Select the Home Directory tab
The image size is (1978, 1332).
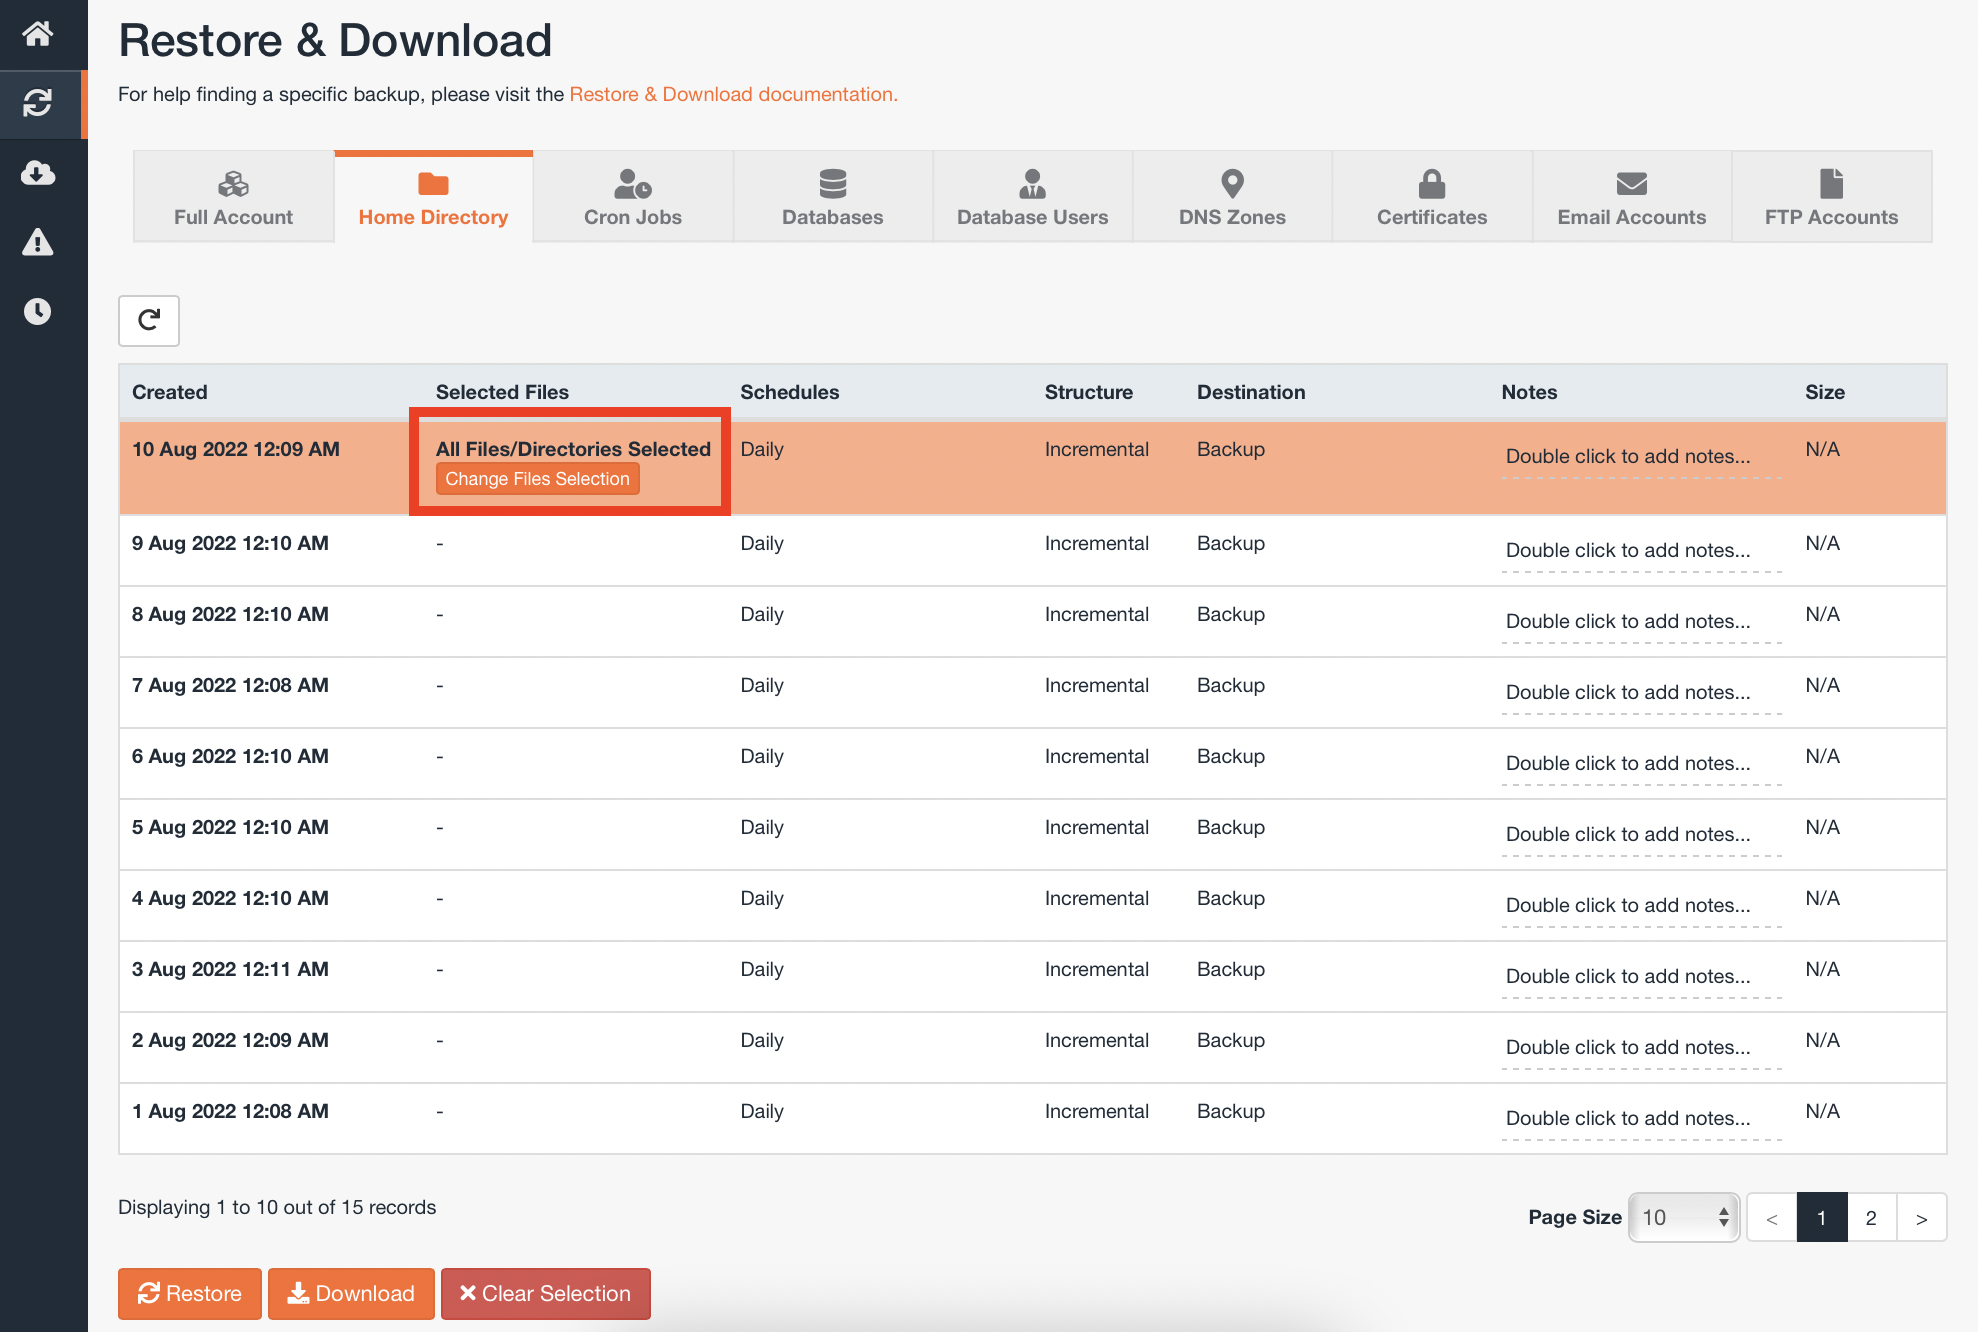pyautogui.click(x=433, y=197)
